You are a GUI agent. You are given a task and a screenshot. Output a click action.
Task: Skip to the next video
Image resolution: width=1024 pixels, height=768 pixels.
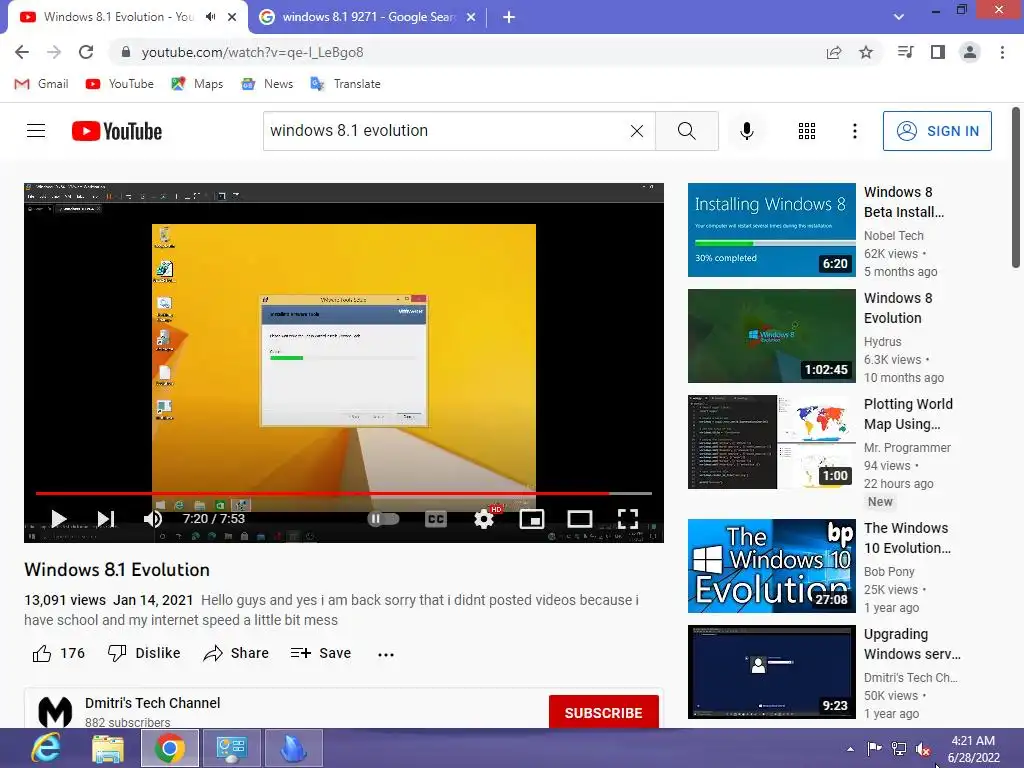tap(106, 519)
